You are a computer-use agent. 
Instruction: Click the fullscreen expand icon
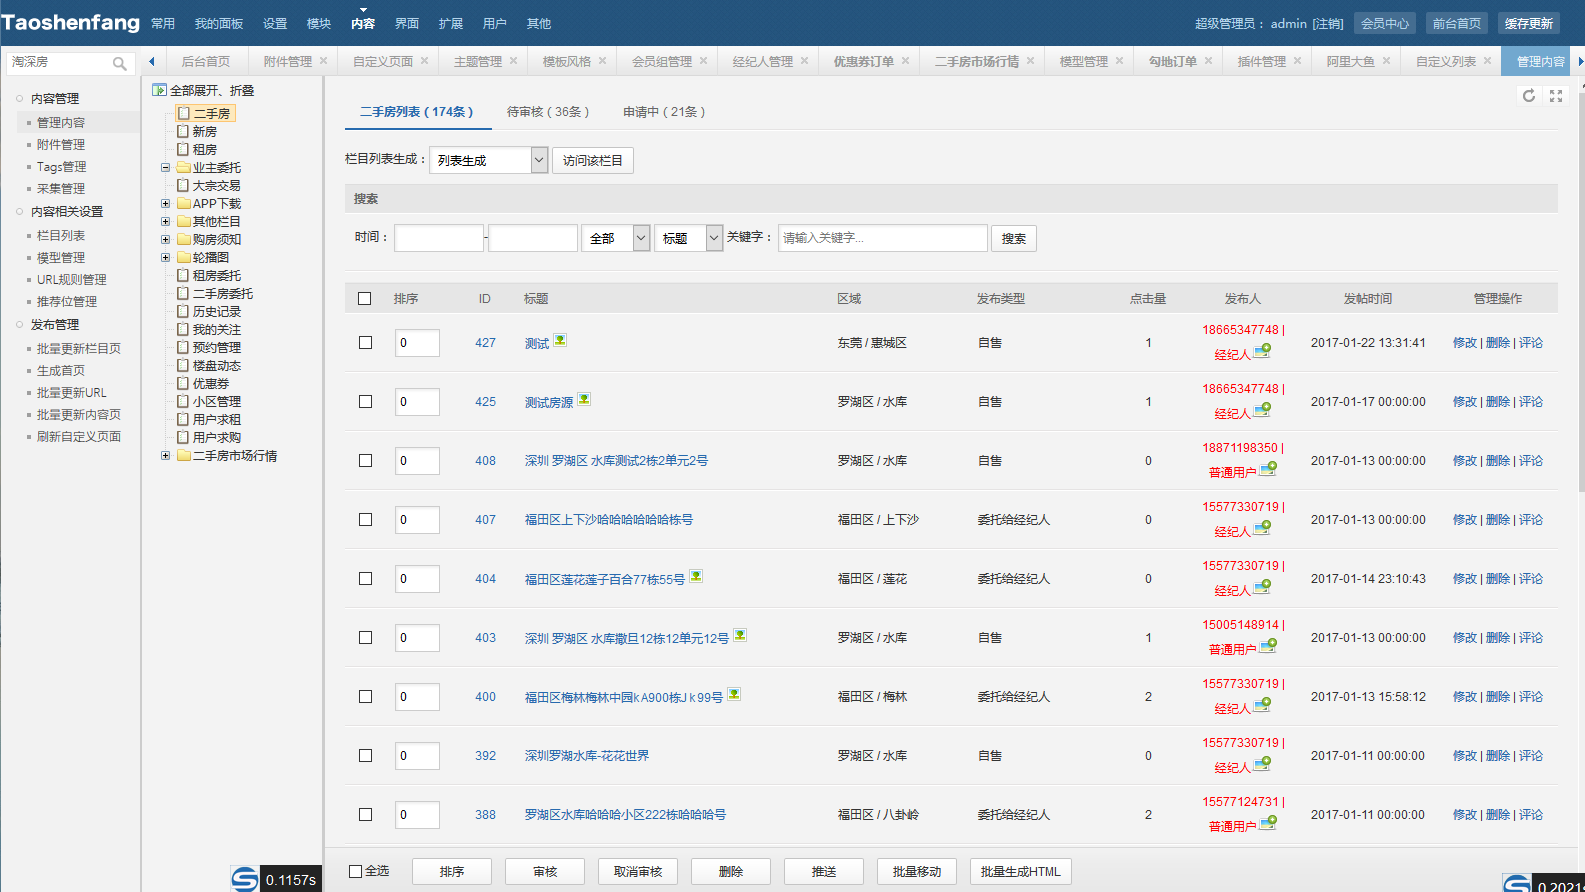click(1556, 96)
